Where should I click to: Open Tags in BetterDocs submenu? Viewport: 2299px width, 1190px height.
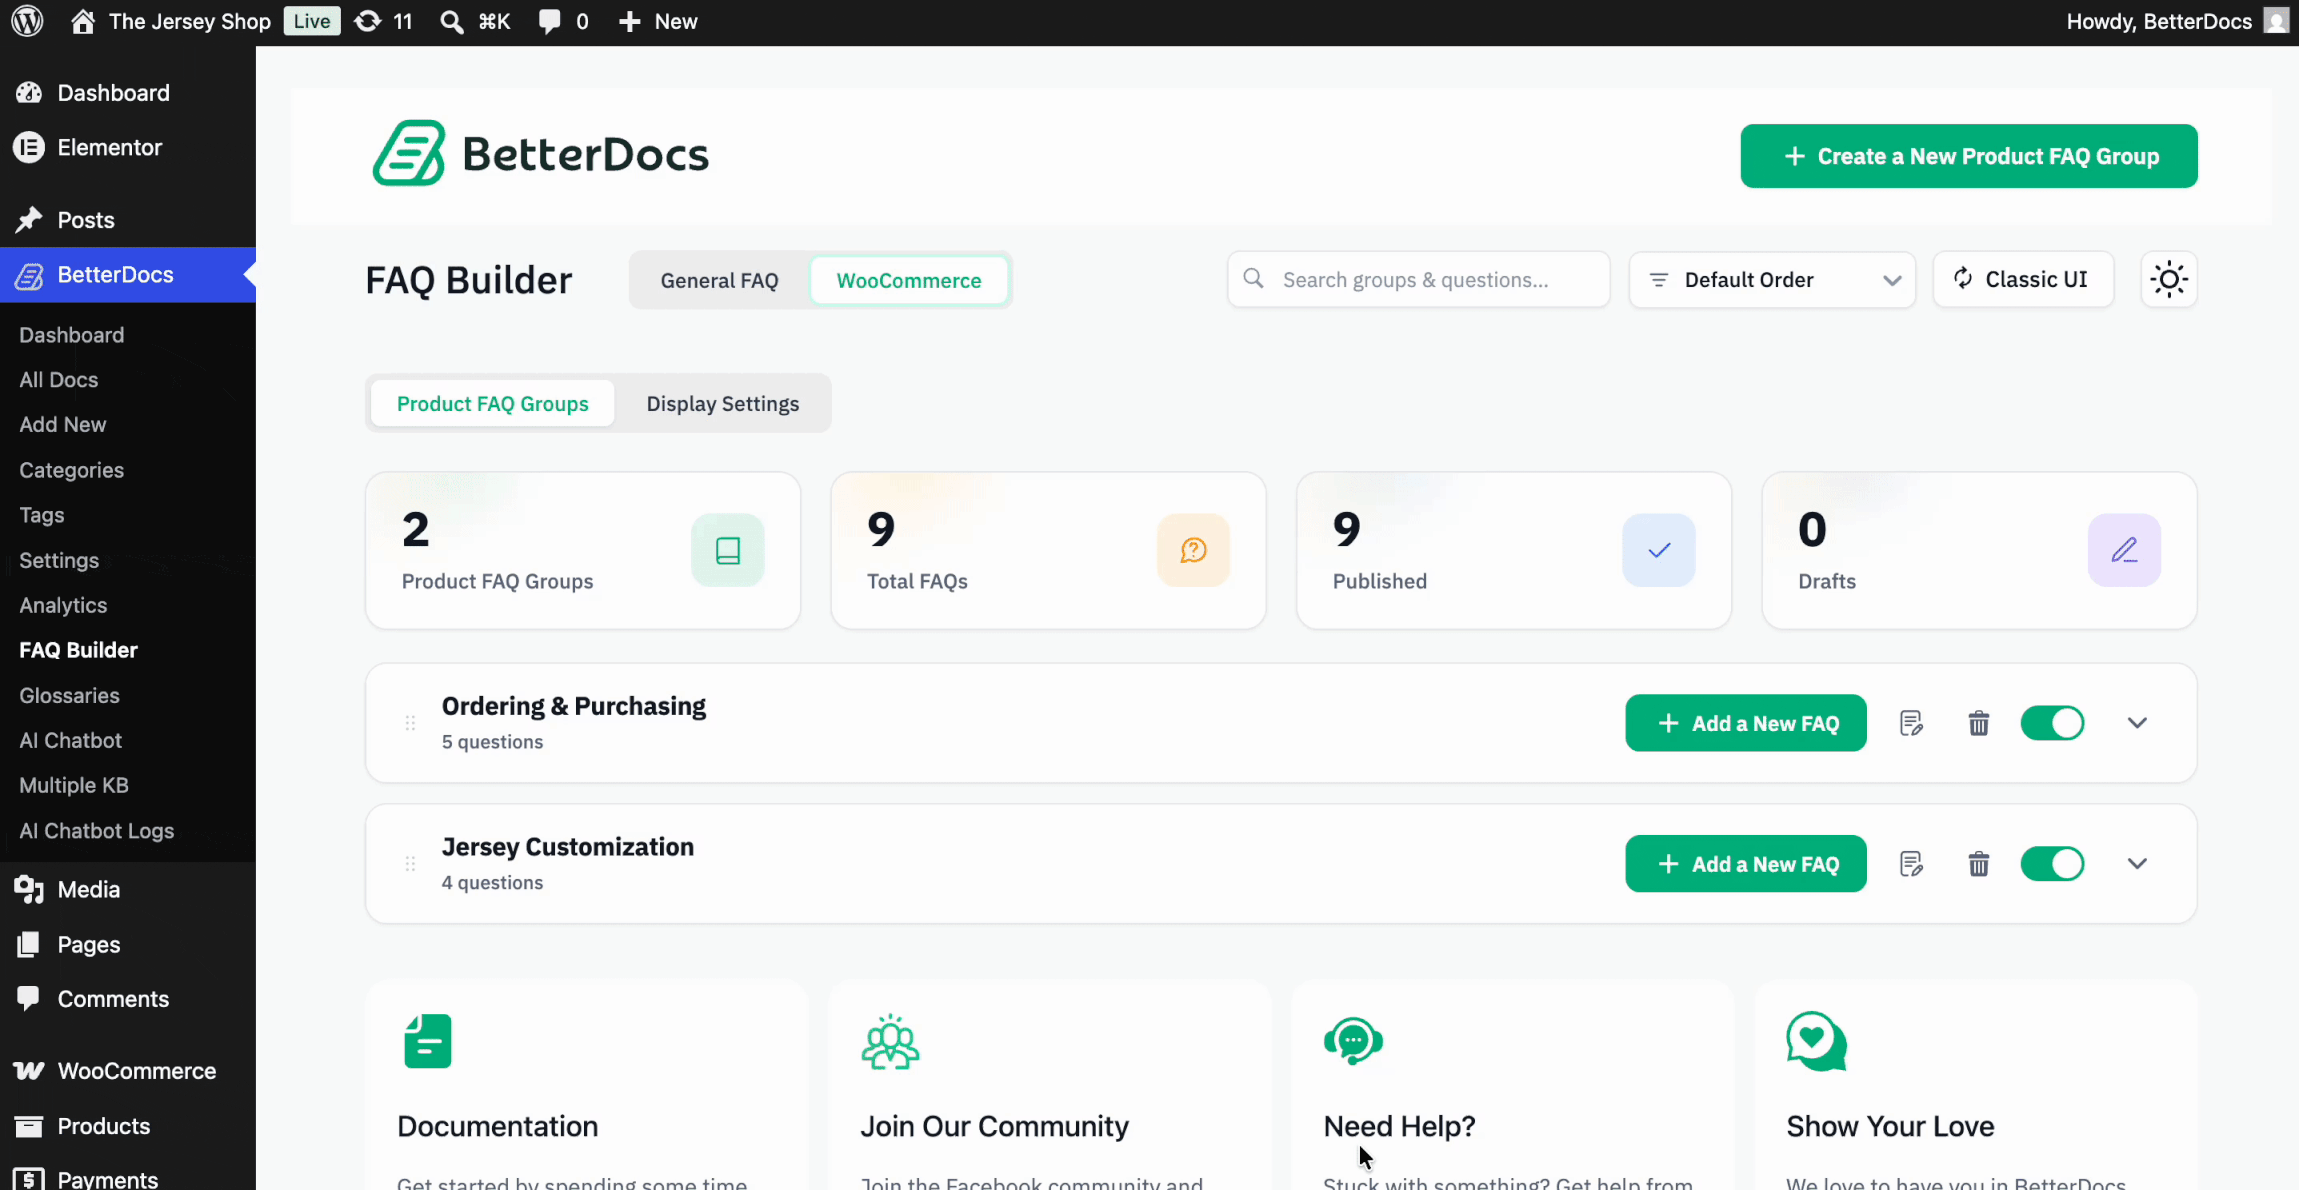click(42, 515)
